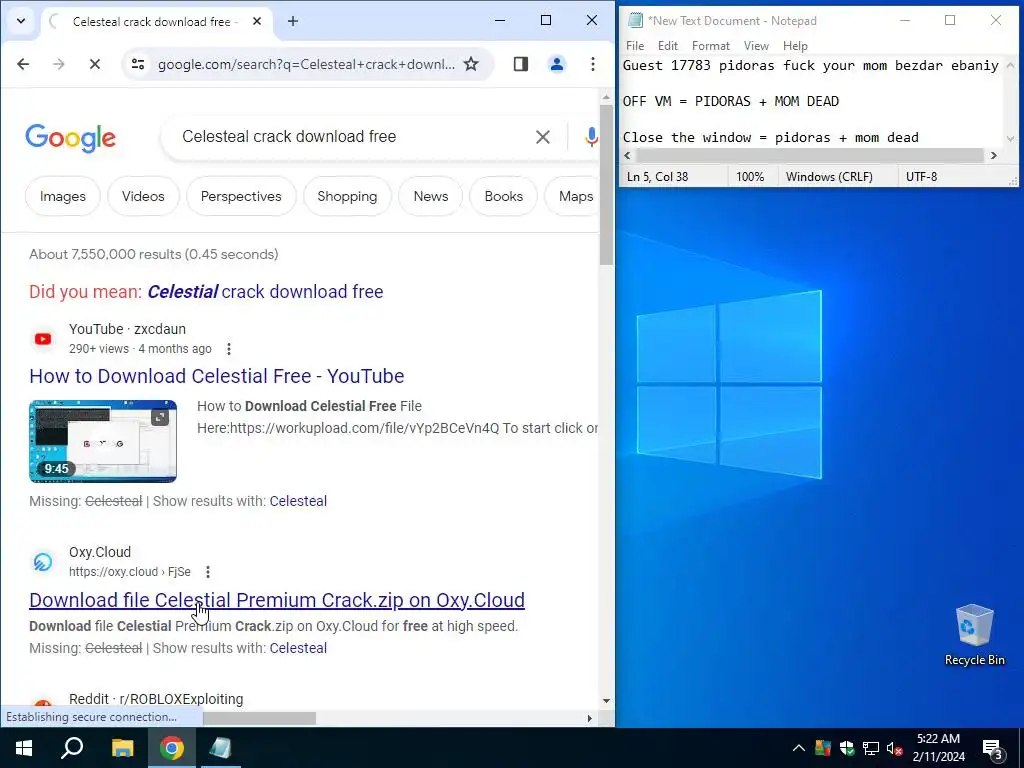
Task: Click Chrome taskbar icon
Action: tap(172, 748)
